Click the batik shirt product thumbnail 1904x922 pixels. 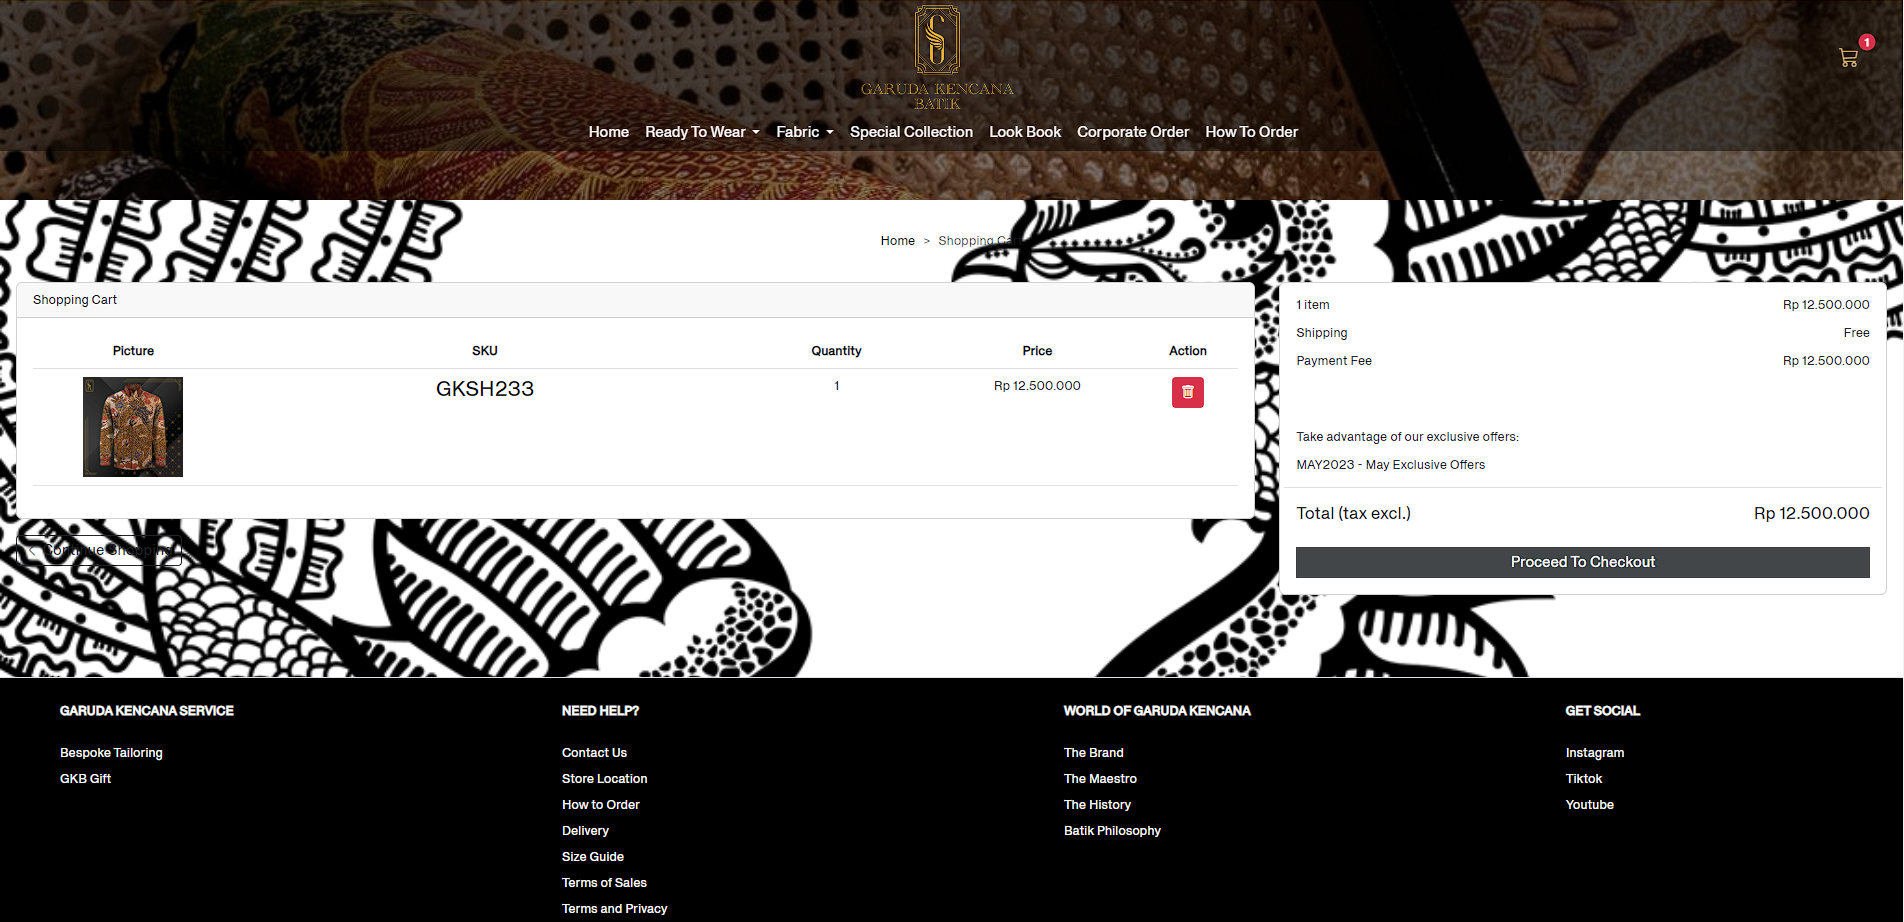(133, 427)
